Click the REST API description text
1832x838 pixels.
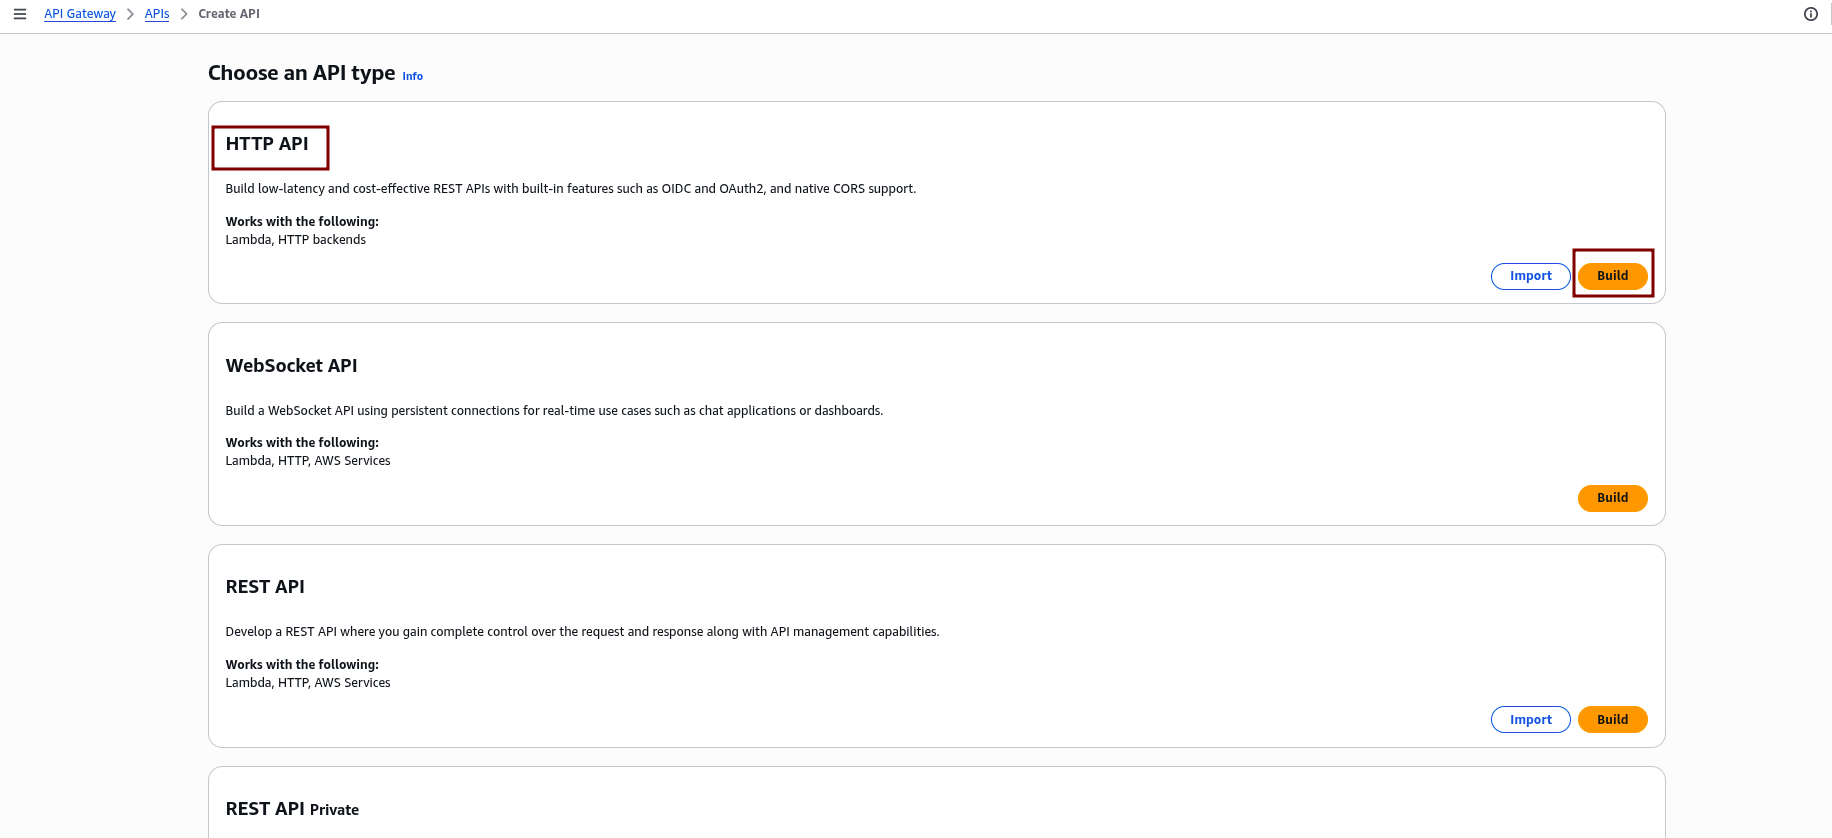pos(582,632)
